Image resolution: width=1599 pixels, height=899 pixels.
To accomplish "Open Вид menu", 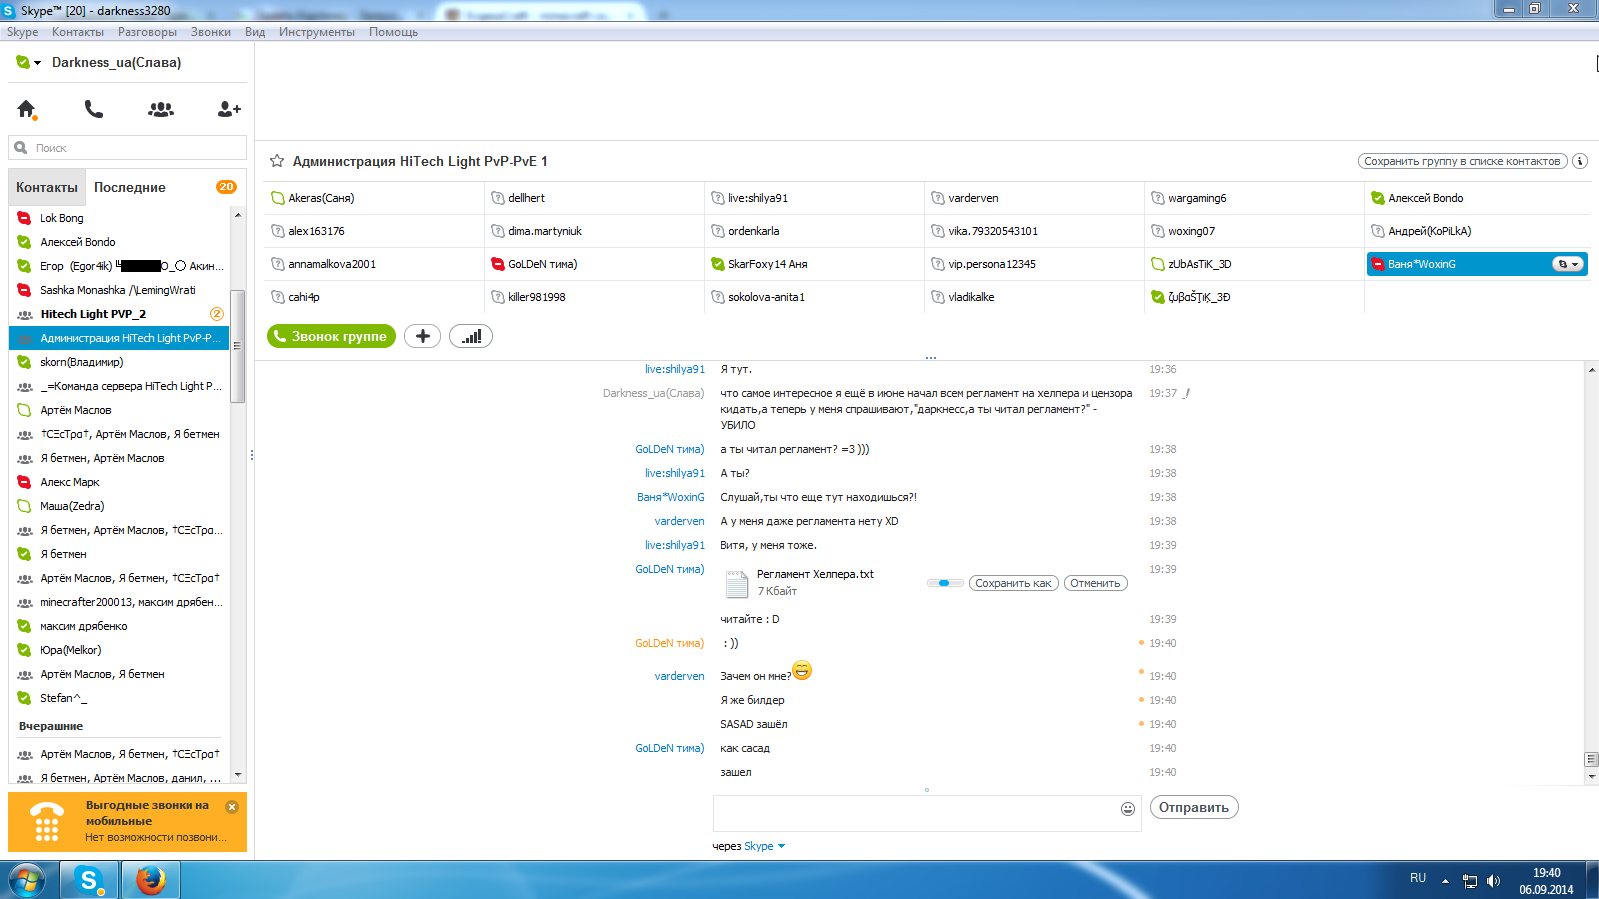I will [x=255, y=32].
